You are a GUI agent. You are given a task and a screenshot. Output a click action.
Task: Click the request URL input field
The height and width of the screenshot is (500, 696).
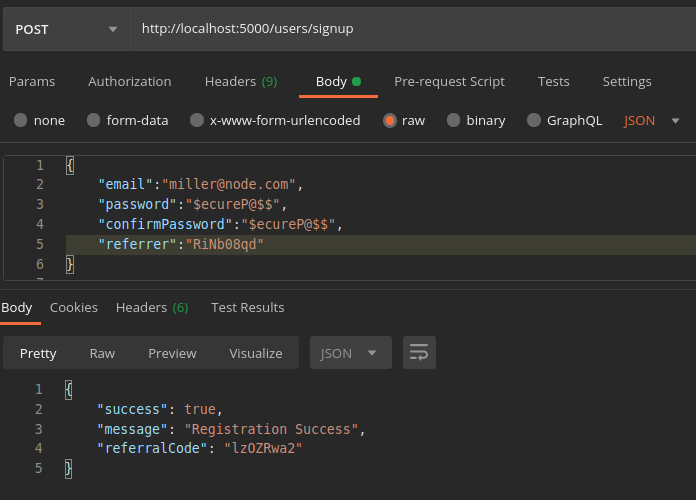410,29
